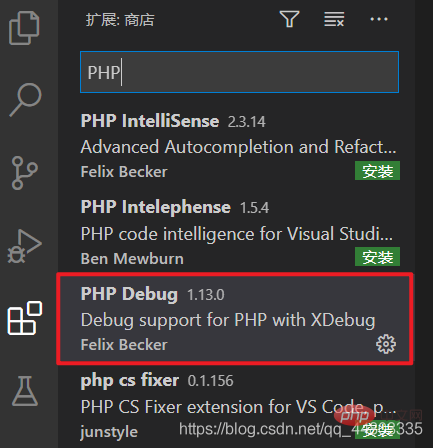The image size is (433, 448).
Task: Open the views and more actions menu
Action: coord(379,19)
